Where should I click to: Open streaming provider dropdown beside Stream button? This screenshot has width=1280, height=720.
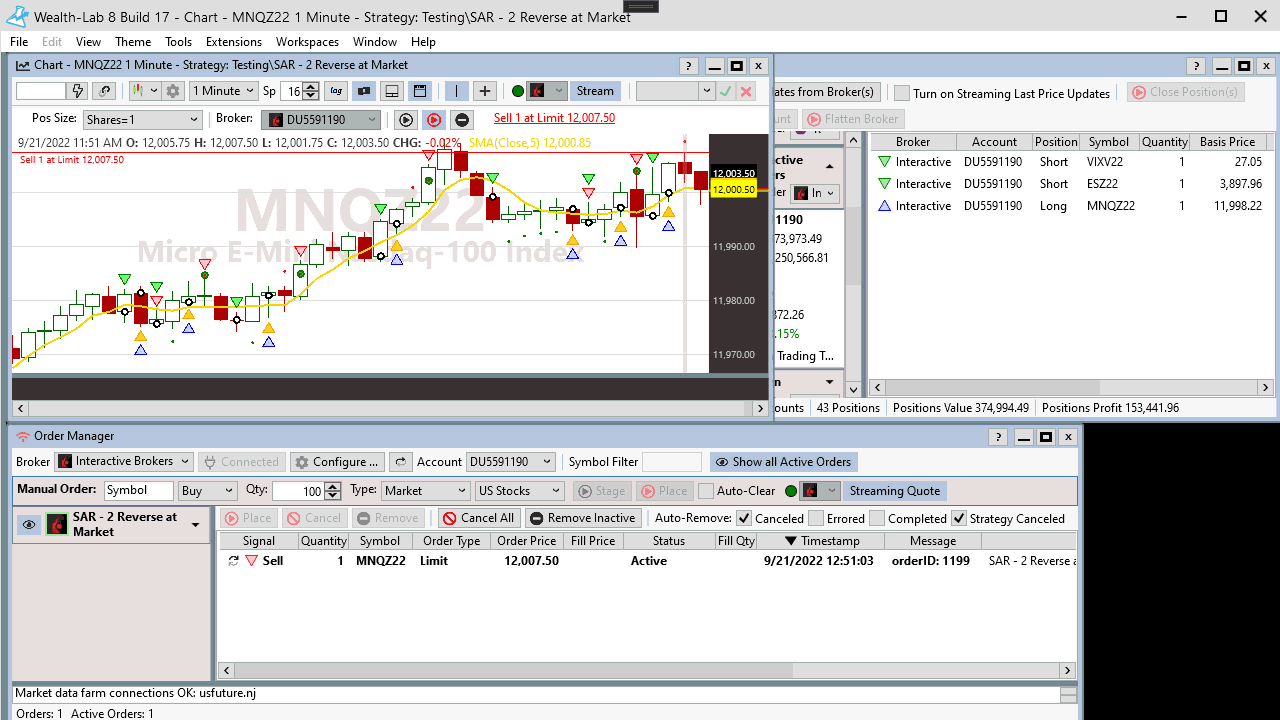(x=547, y=91)
